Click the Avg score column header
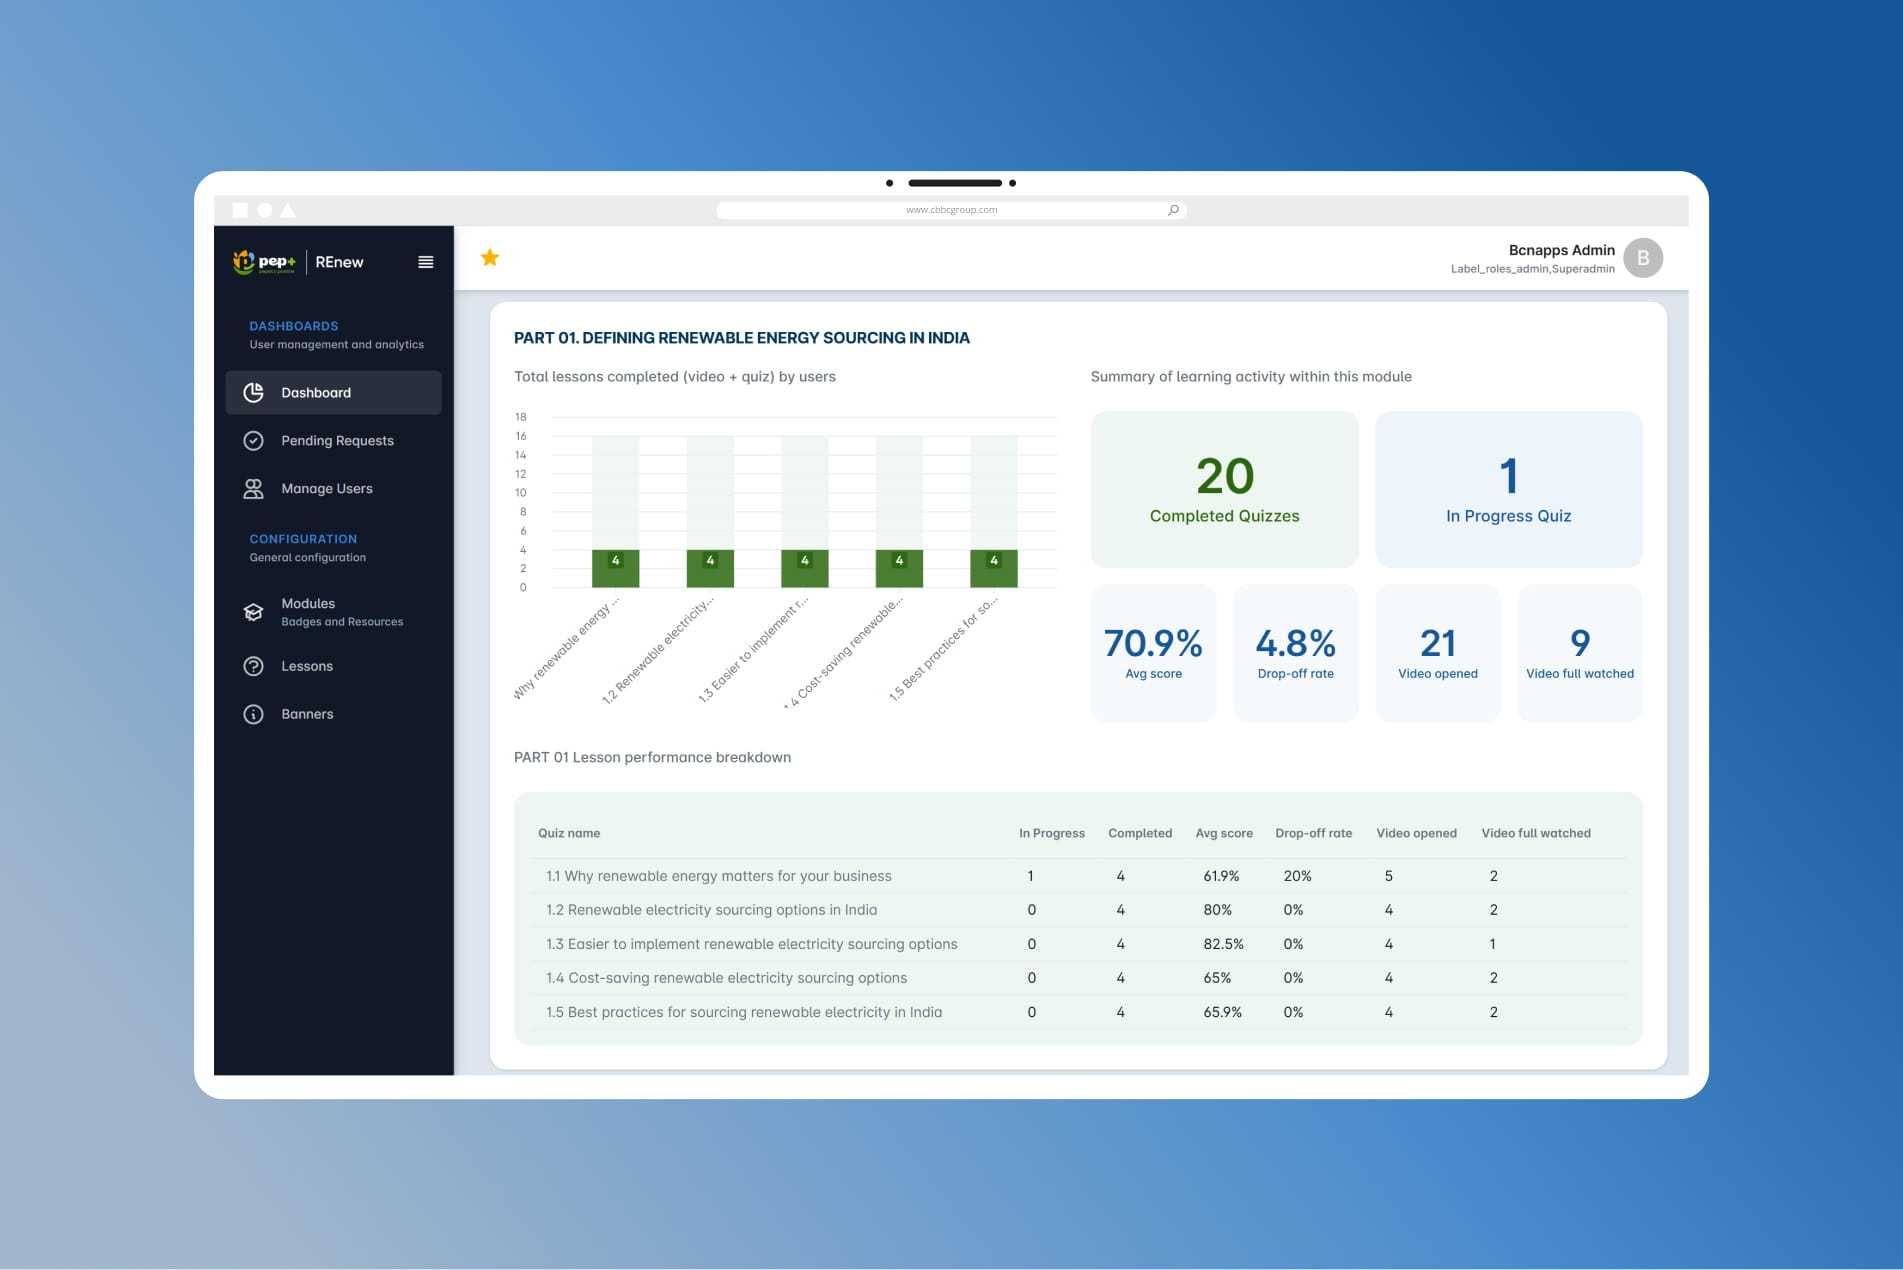This screenshot has height=1270, width=1903. pos(1223,833)
